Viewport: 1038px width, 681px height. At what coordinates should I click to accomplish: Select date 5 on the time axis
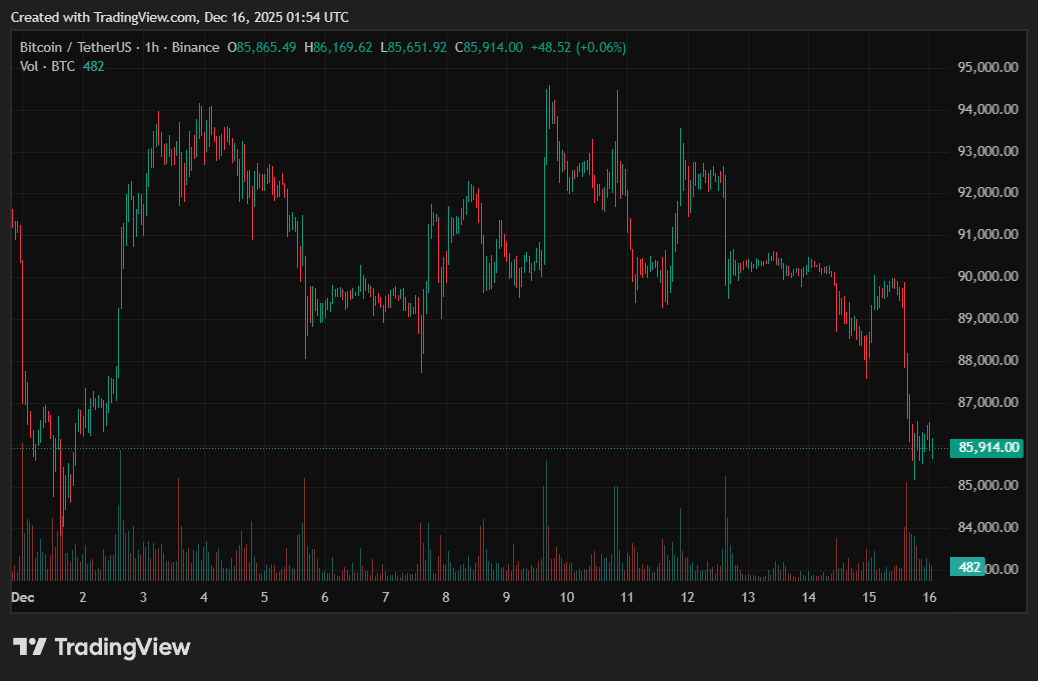click(x=264, y=597)
